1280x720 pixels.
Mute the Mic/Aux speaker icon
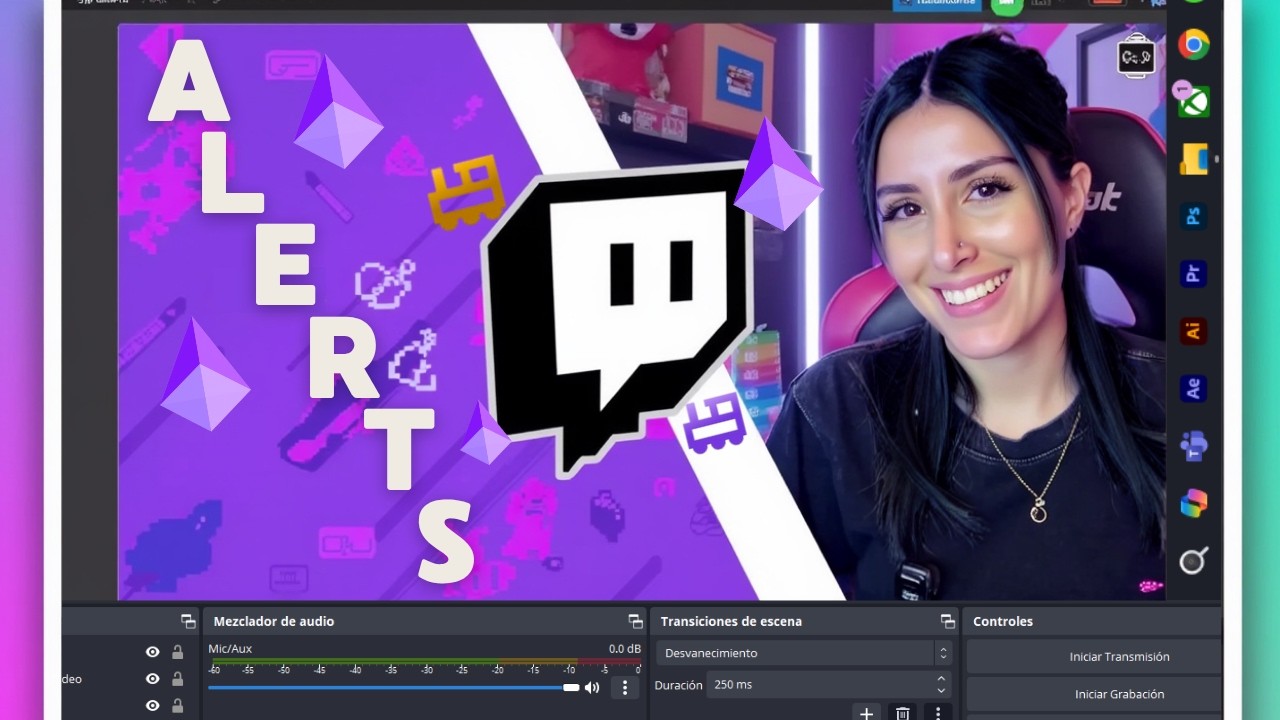[x=592, y=687]
